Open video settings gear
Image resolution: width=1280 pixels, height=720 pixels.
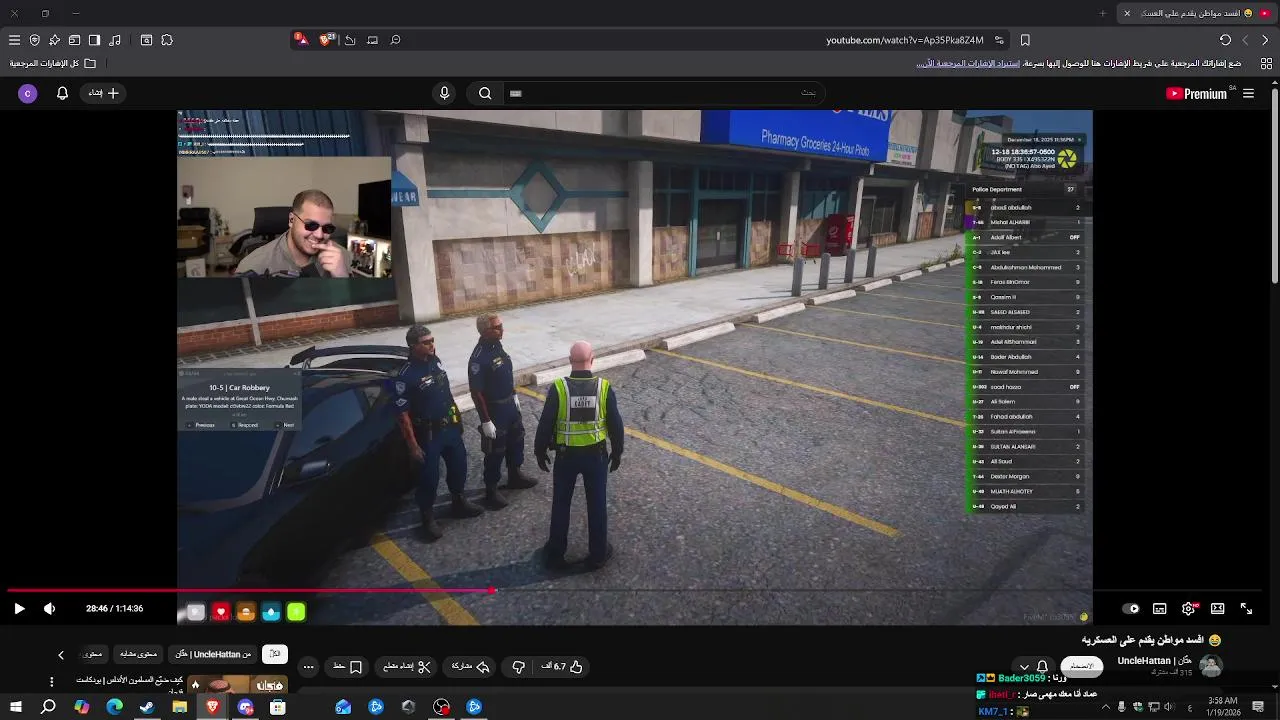pos(1188,608)
